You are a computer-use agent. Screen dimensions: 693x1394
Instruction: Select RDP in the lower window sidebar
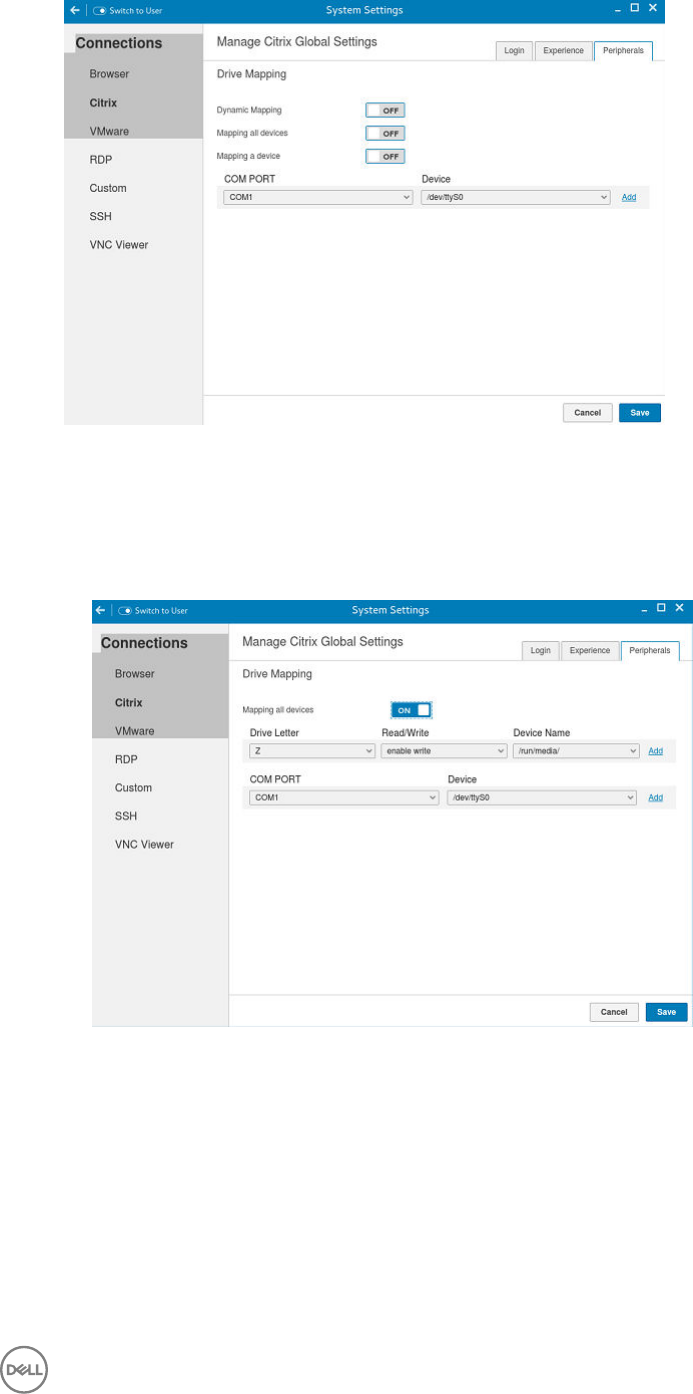tap(125, 759)
